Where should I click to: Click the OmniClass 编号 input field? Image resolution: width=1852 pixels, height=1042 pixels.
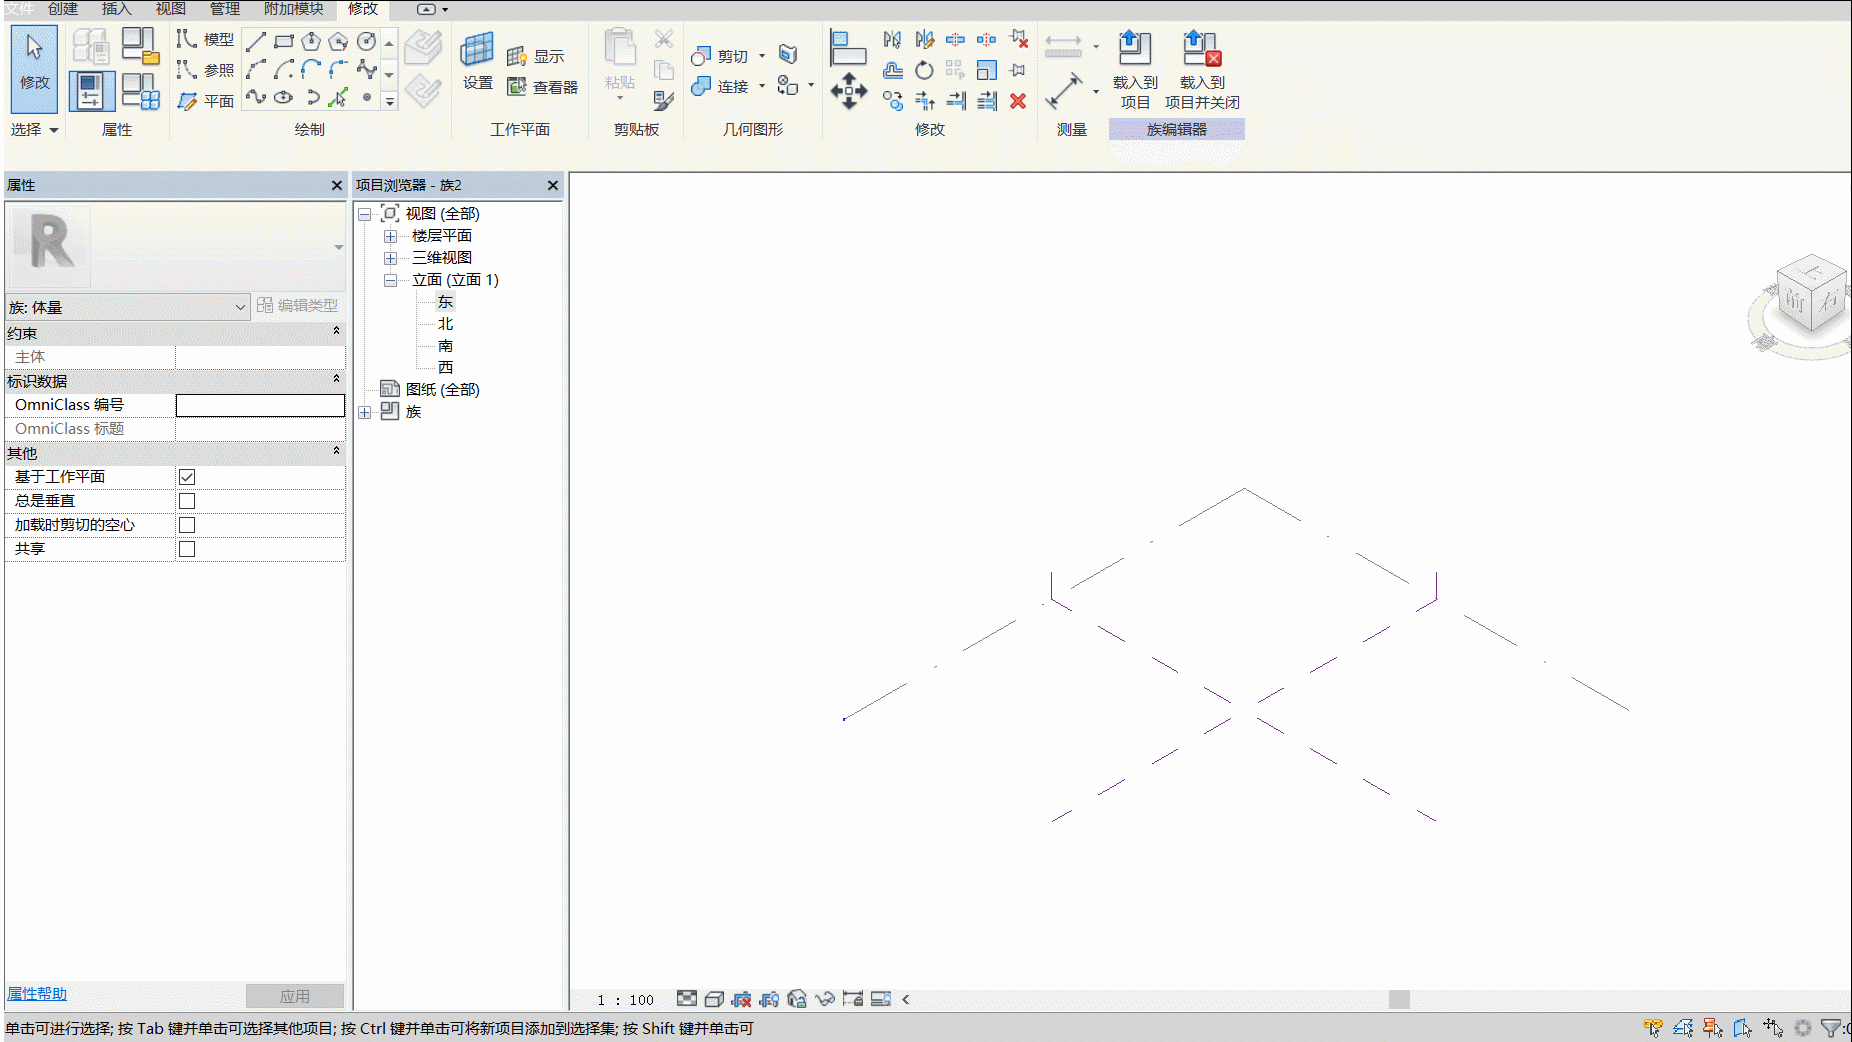coord(260,405)
